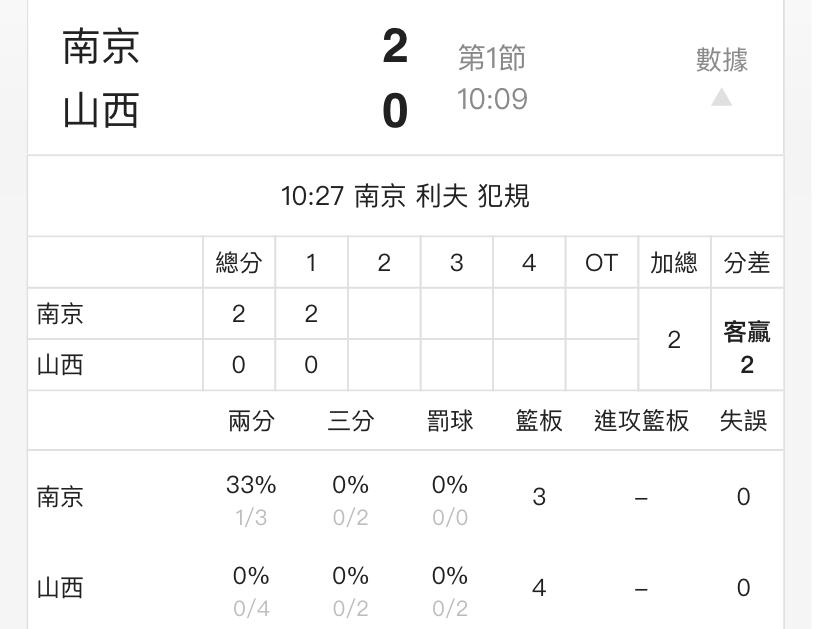Select the 罰球 stats column header

click(x=450, y=421)
